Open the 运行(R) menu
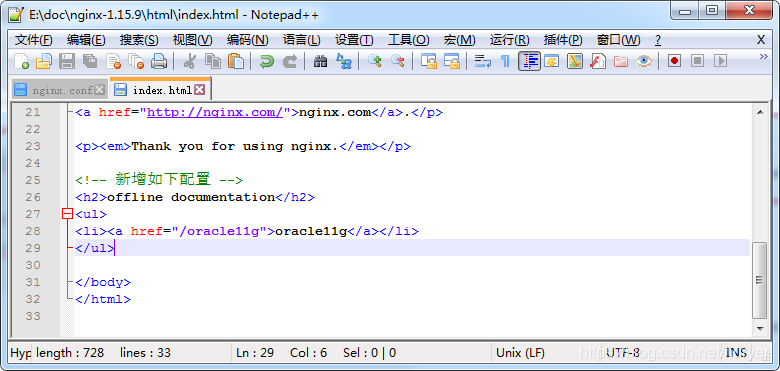 (509, 40)
